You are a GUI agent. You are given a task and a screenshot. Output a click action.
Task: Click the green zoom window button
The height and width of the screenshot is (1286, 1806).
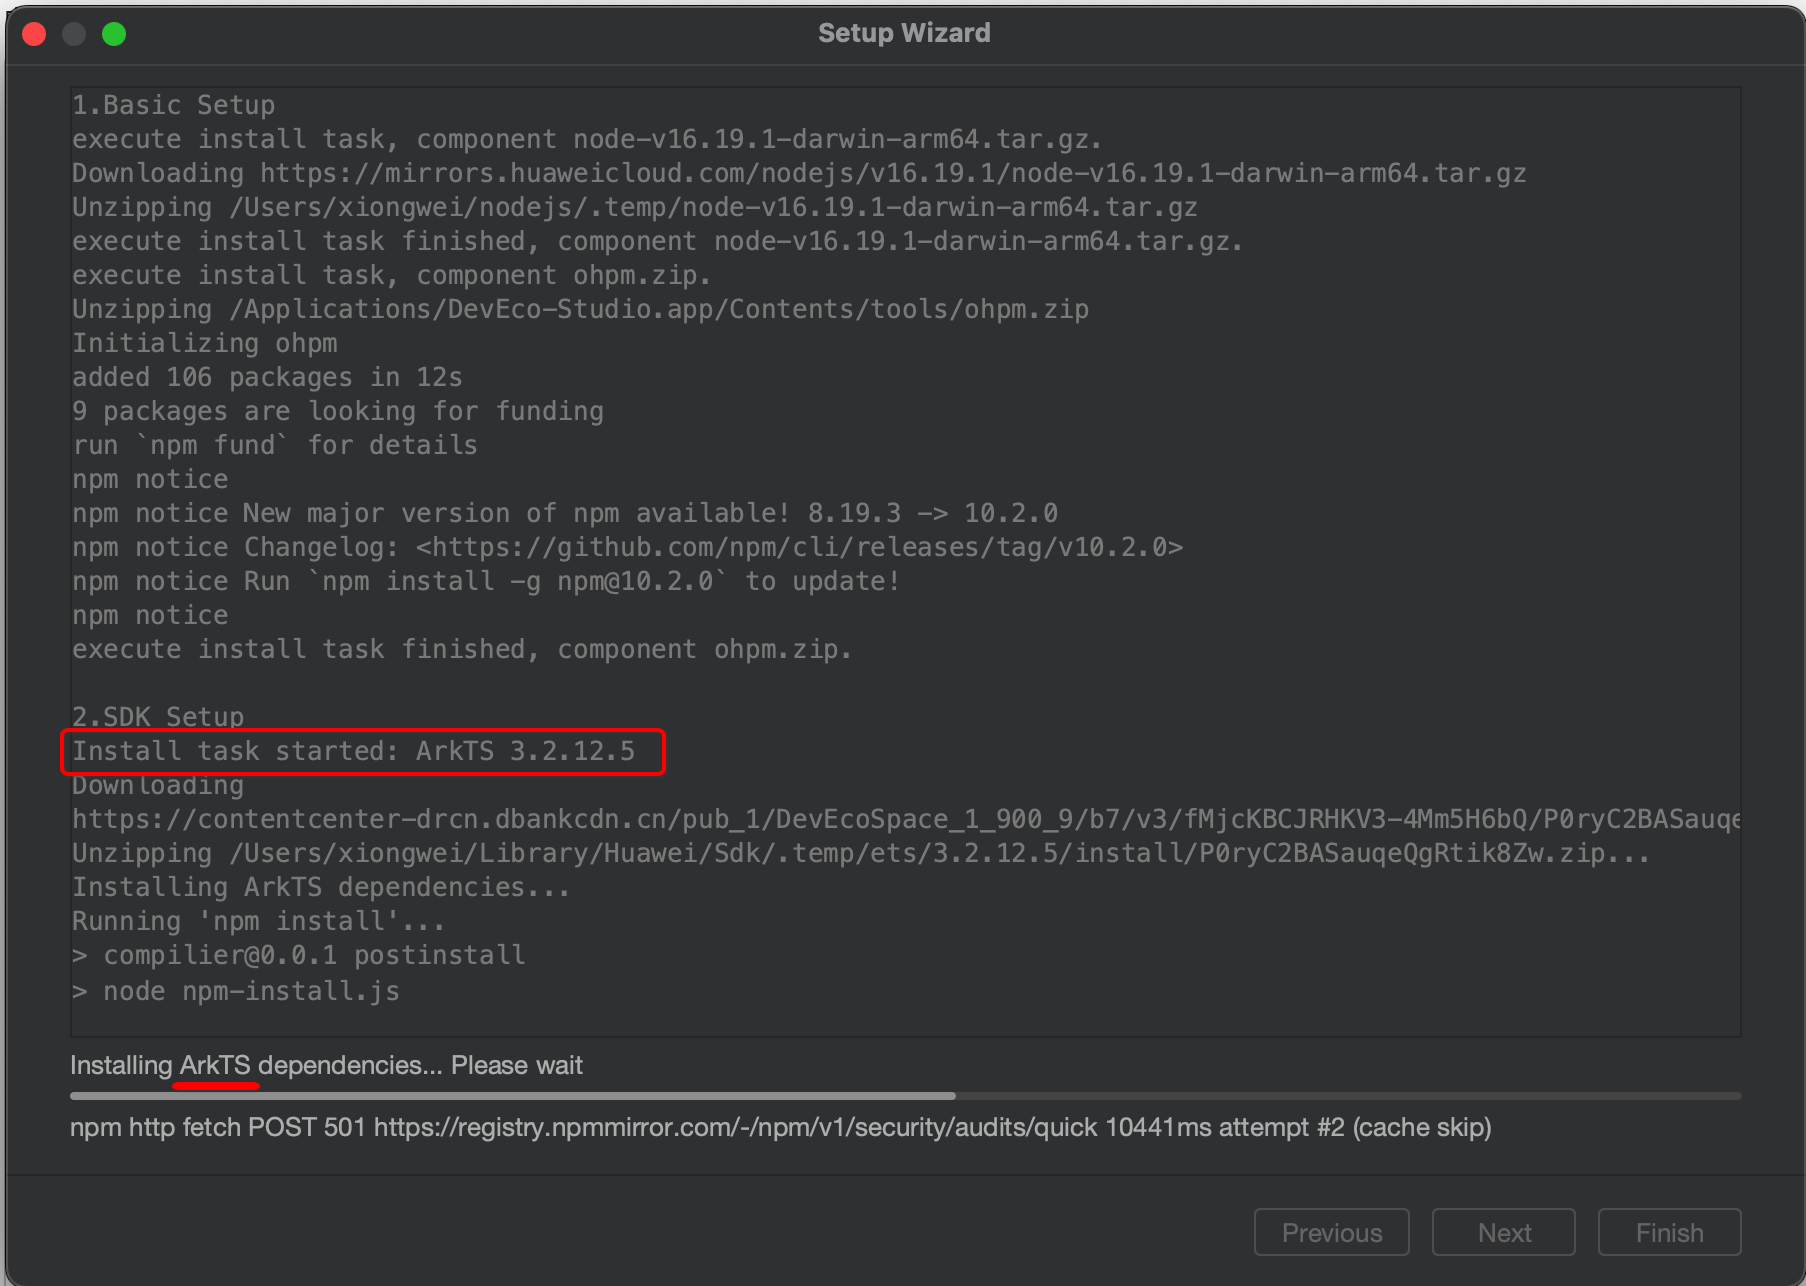[114, 34]
